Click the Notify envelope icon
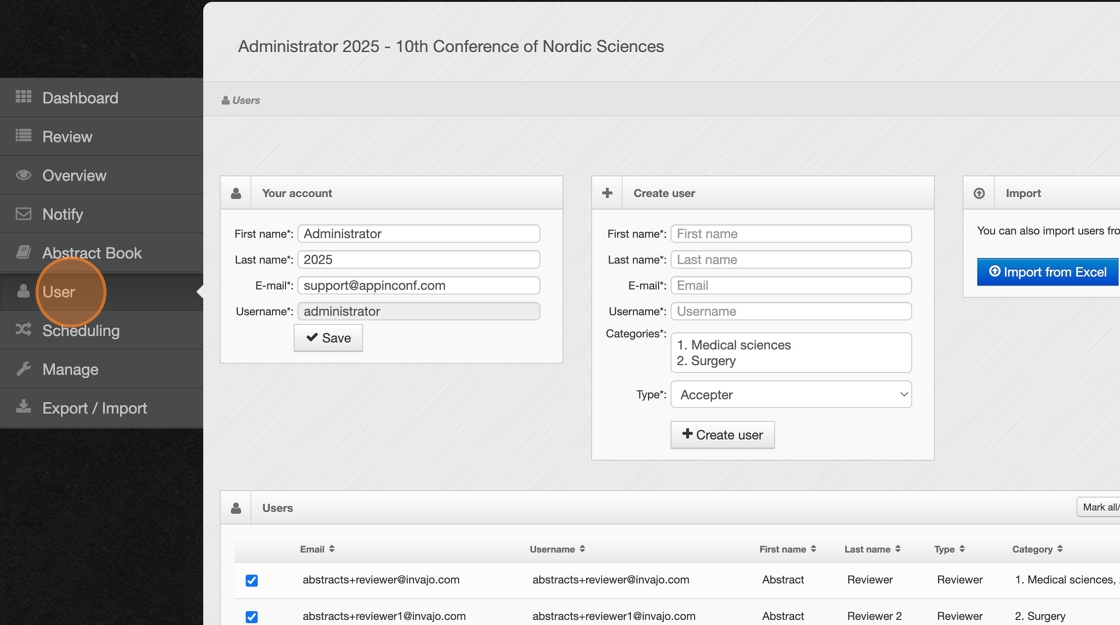 pyautogui.click(x=23, y=214)
